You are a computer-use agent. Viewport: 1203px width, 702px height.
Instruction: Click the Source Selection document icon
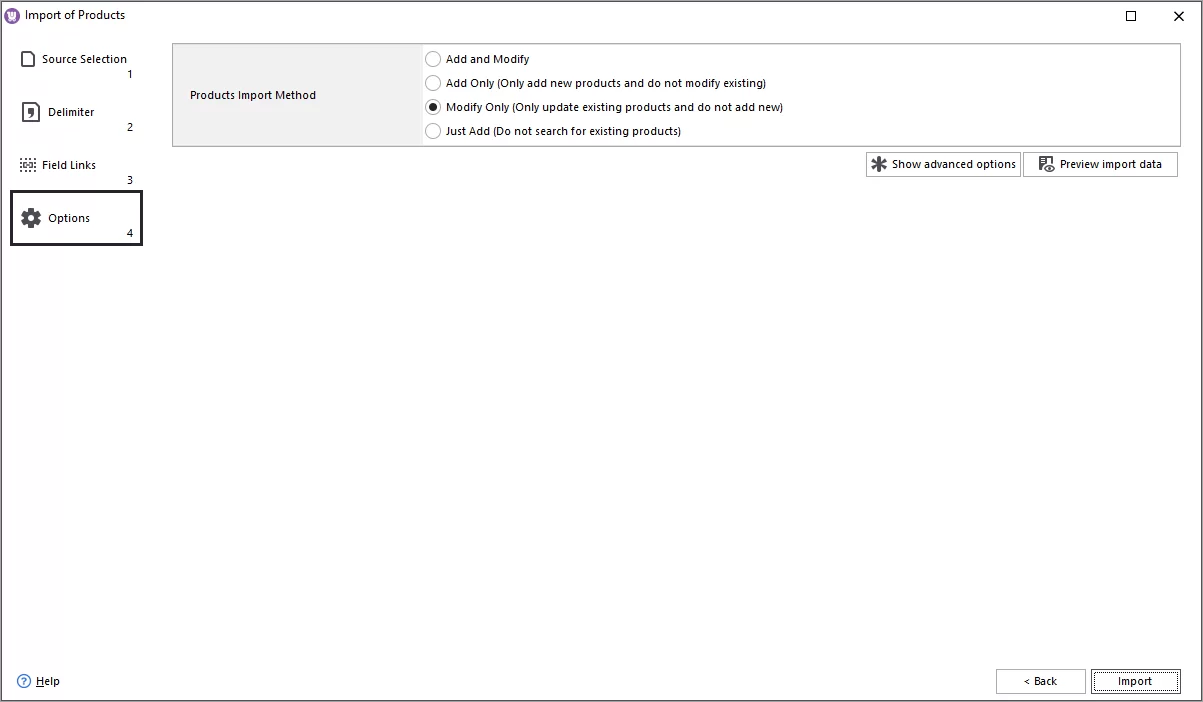pyautogui.click(x=26, y=58)
